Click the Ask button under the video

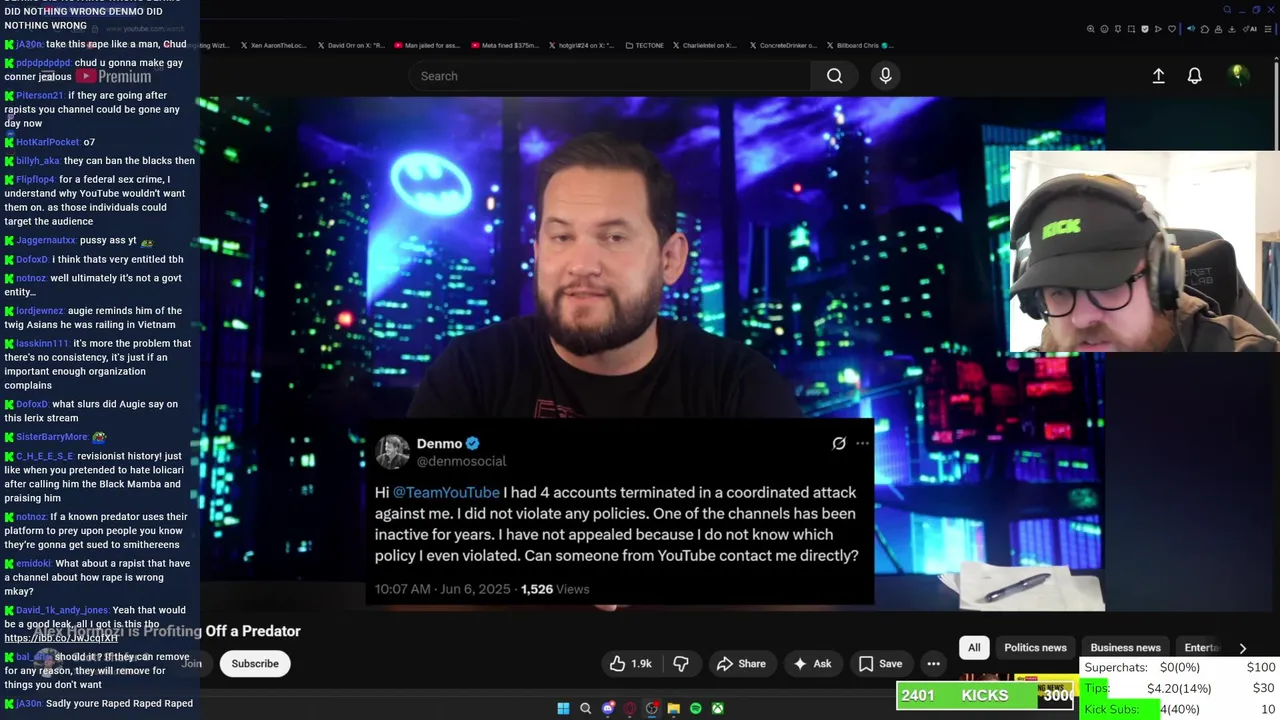(x=812, y=664)
